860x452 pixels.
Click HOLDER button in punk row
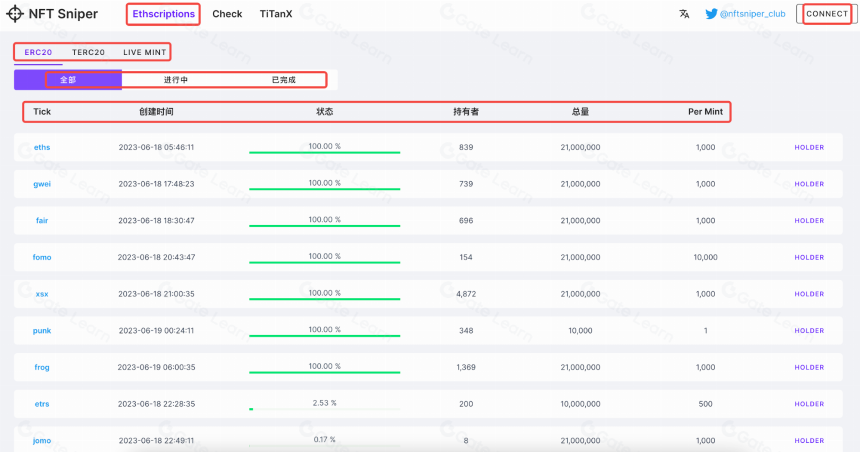pyautogui.click(x=809, y=331)
